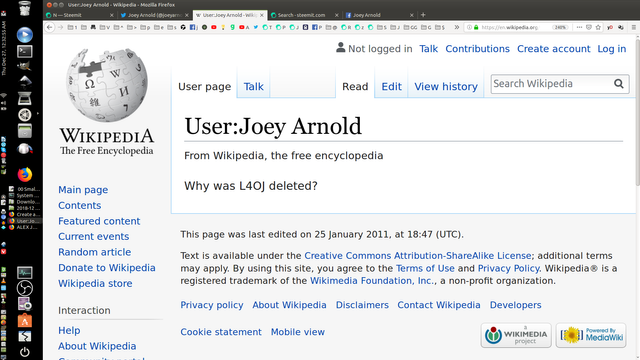Open bookmark folder labeled $

[x=440, y=27]
